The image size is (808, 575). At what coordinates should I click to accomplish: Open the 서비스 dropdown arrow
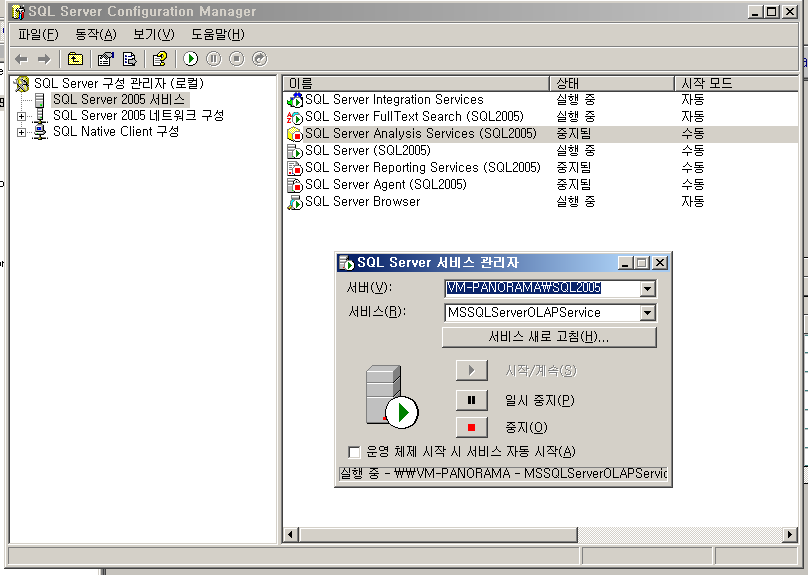[x=648, y=313]
